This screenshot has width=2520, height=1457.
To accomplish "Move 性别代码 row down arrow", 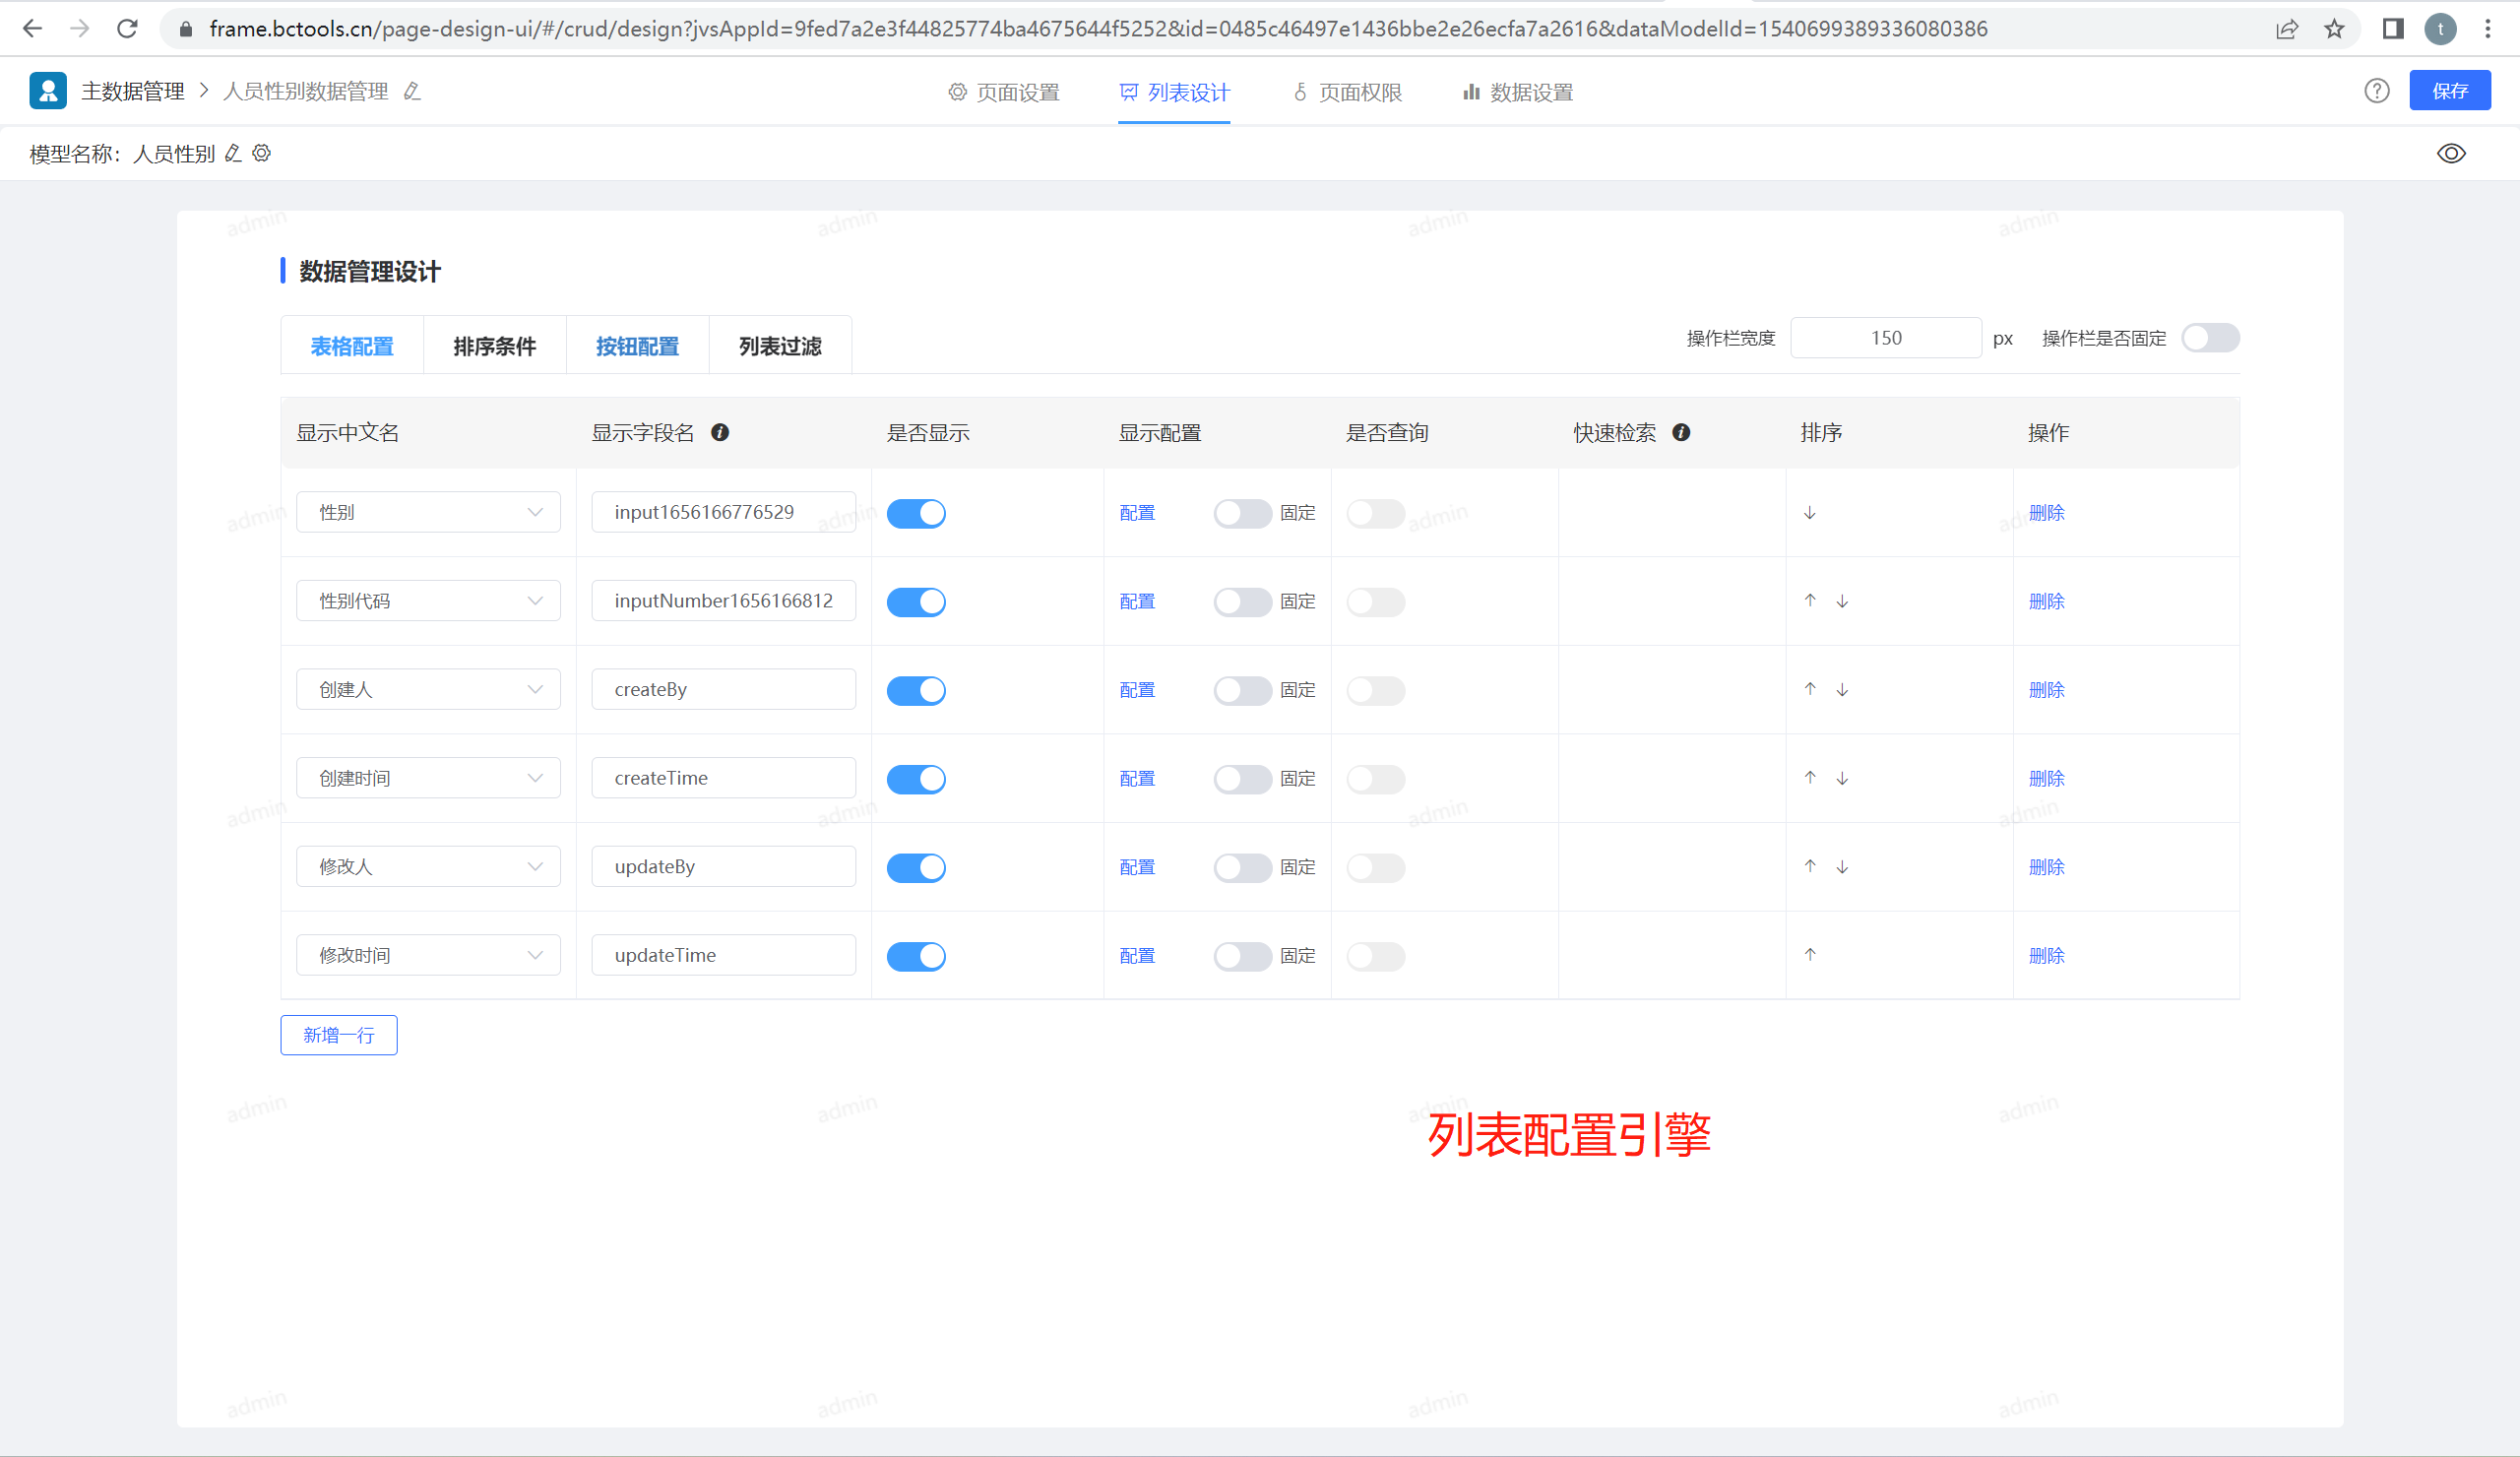I will point(1842,601).
